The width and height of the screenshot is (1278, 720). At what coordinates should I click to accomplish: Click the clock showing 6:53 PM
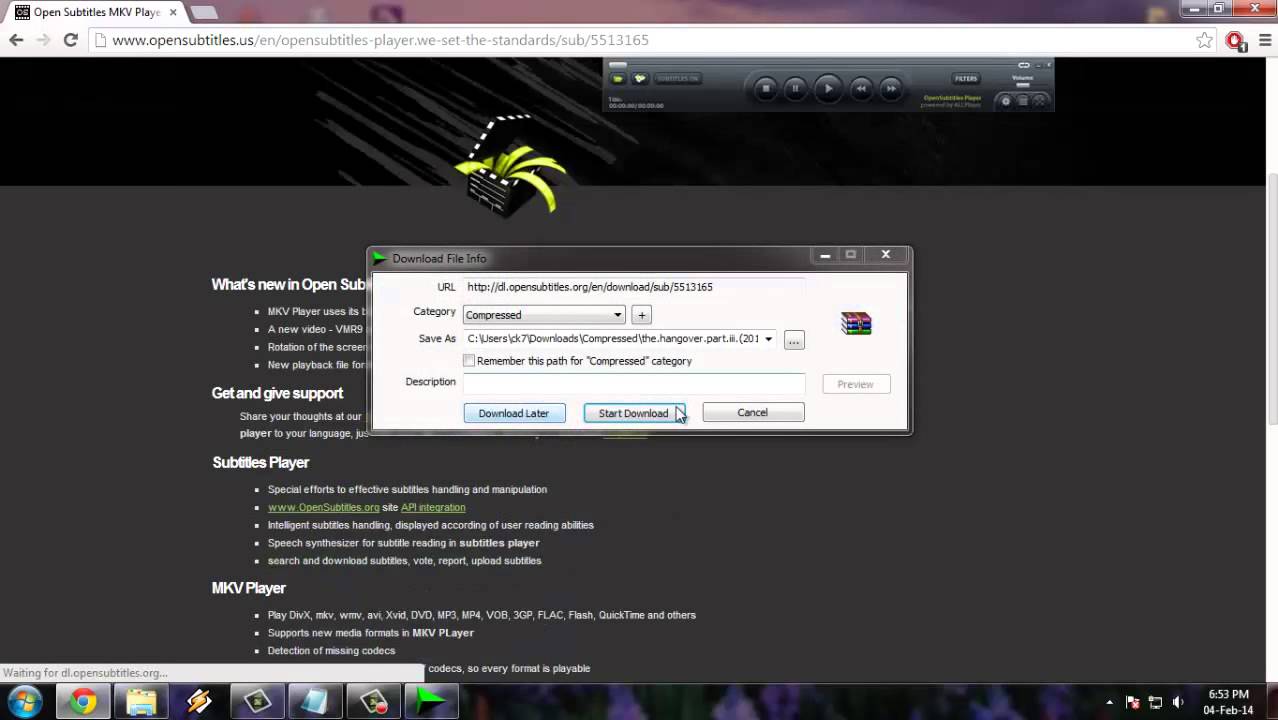[1229, 702]
